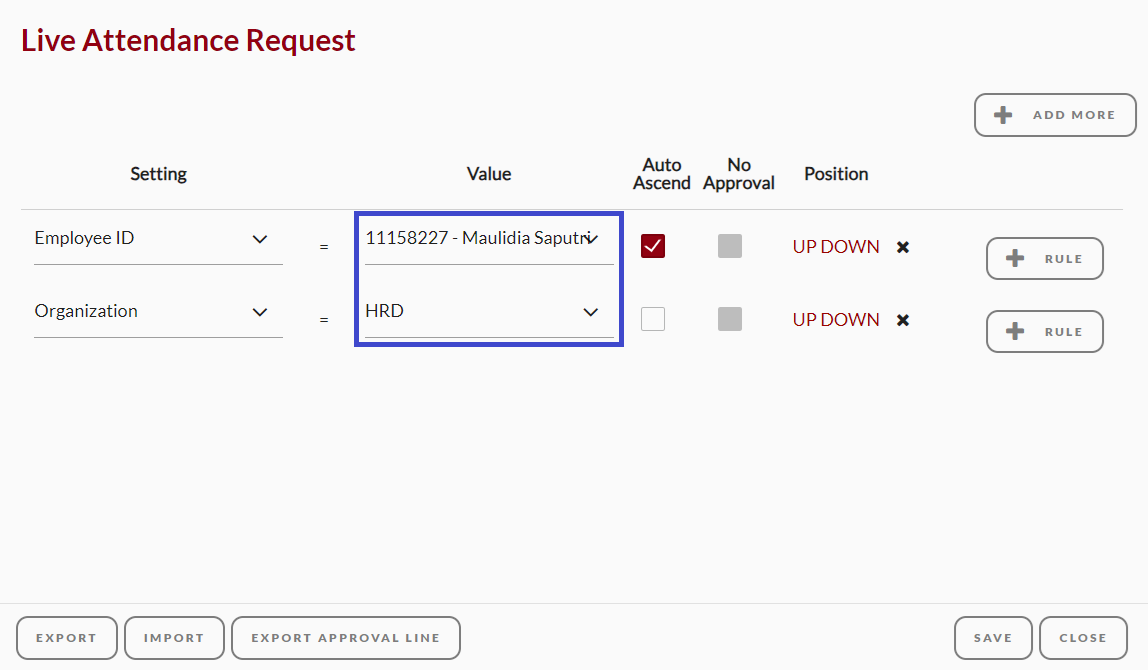Expand the Maulidia Saputri value dropdown
Screen dimensions: 1148x670
[489, 239]
